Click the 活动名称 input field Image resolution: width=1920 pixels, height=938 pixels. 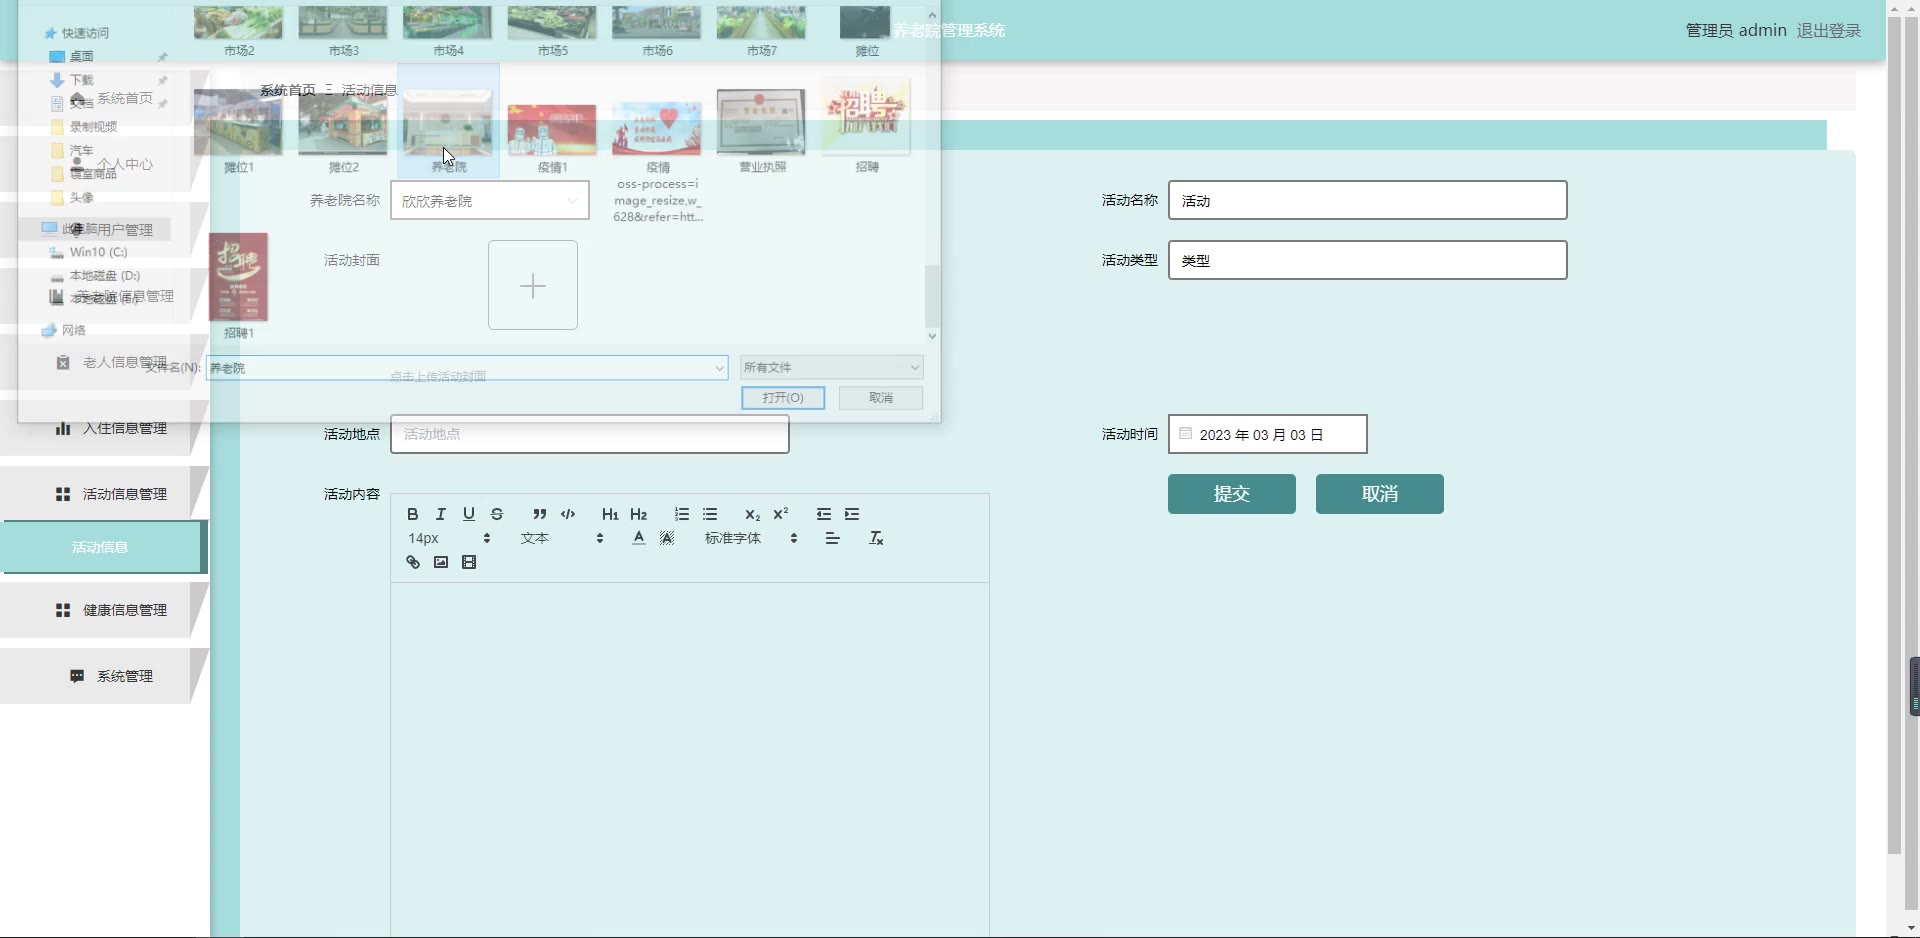1368,200
